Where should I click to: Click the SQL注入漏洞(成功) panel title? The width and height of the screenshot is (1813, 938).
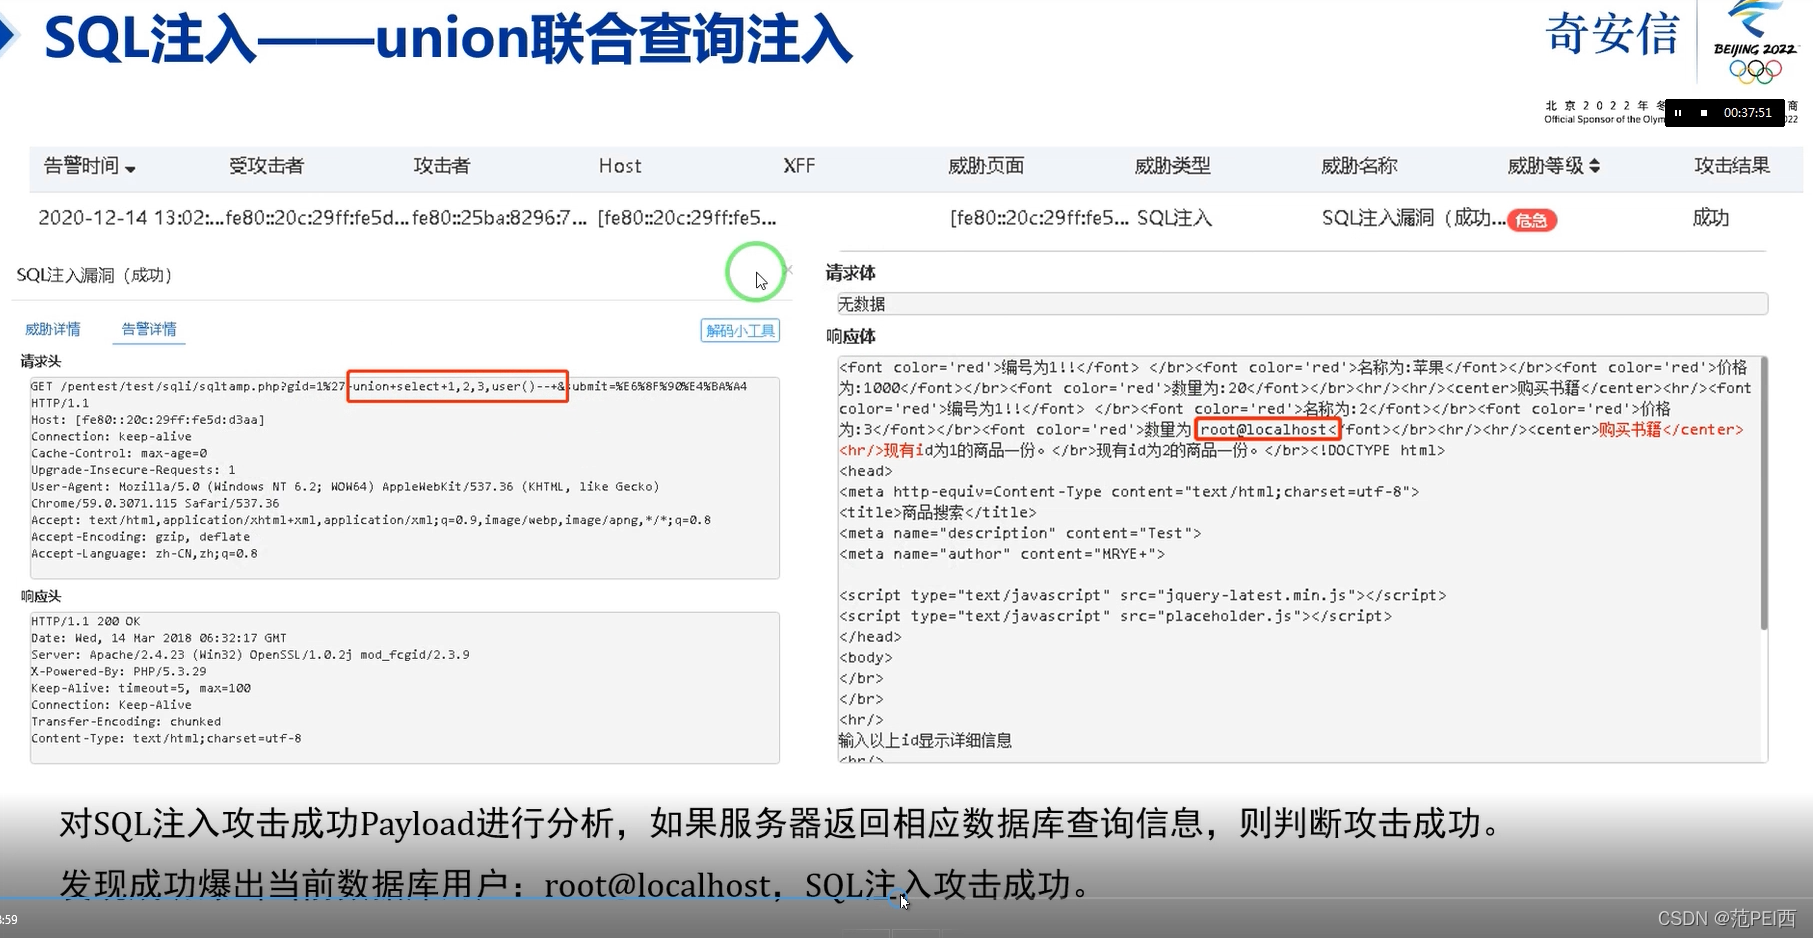click(95, 275)
